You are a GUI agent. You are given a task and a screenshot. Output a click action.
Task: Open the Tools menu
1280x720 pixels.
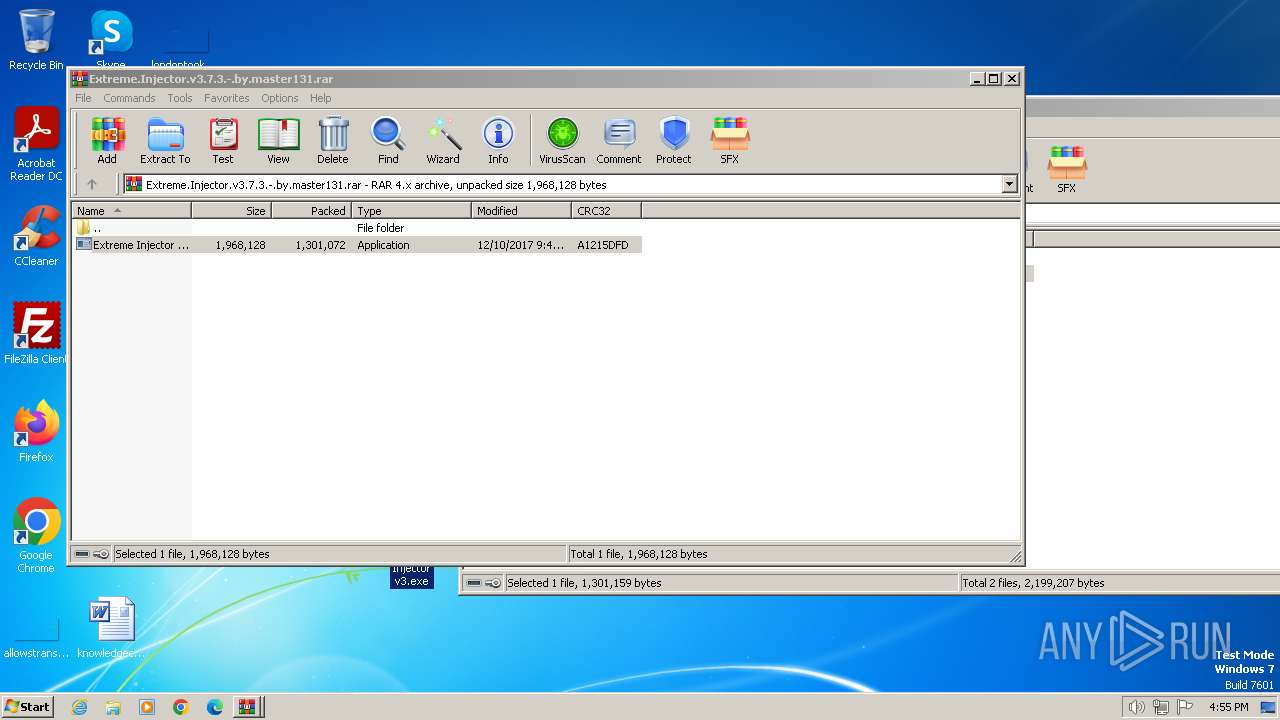point(180,98)
